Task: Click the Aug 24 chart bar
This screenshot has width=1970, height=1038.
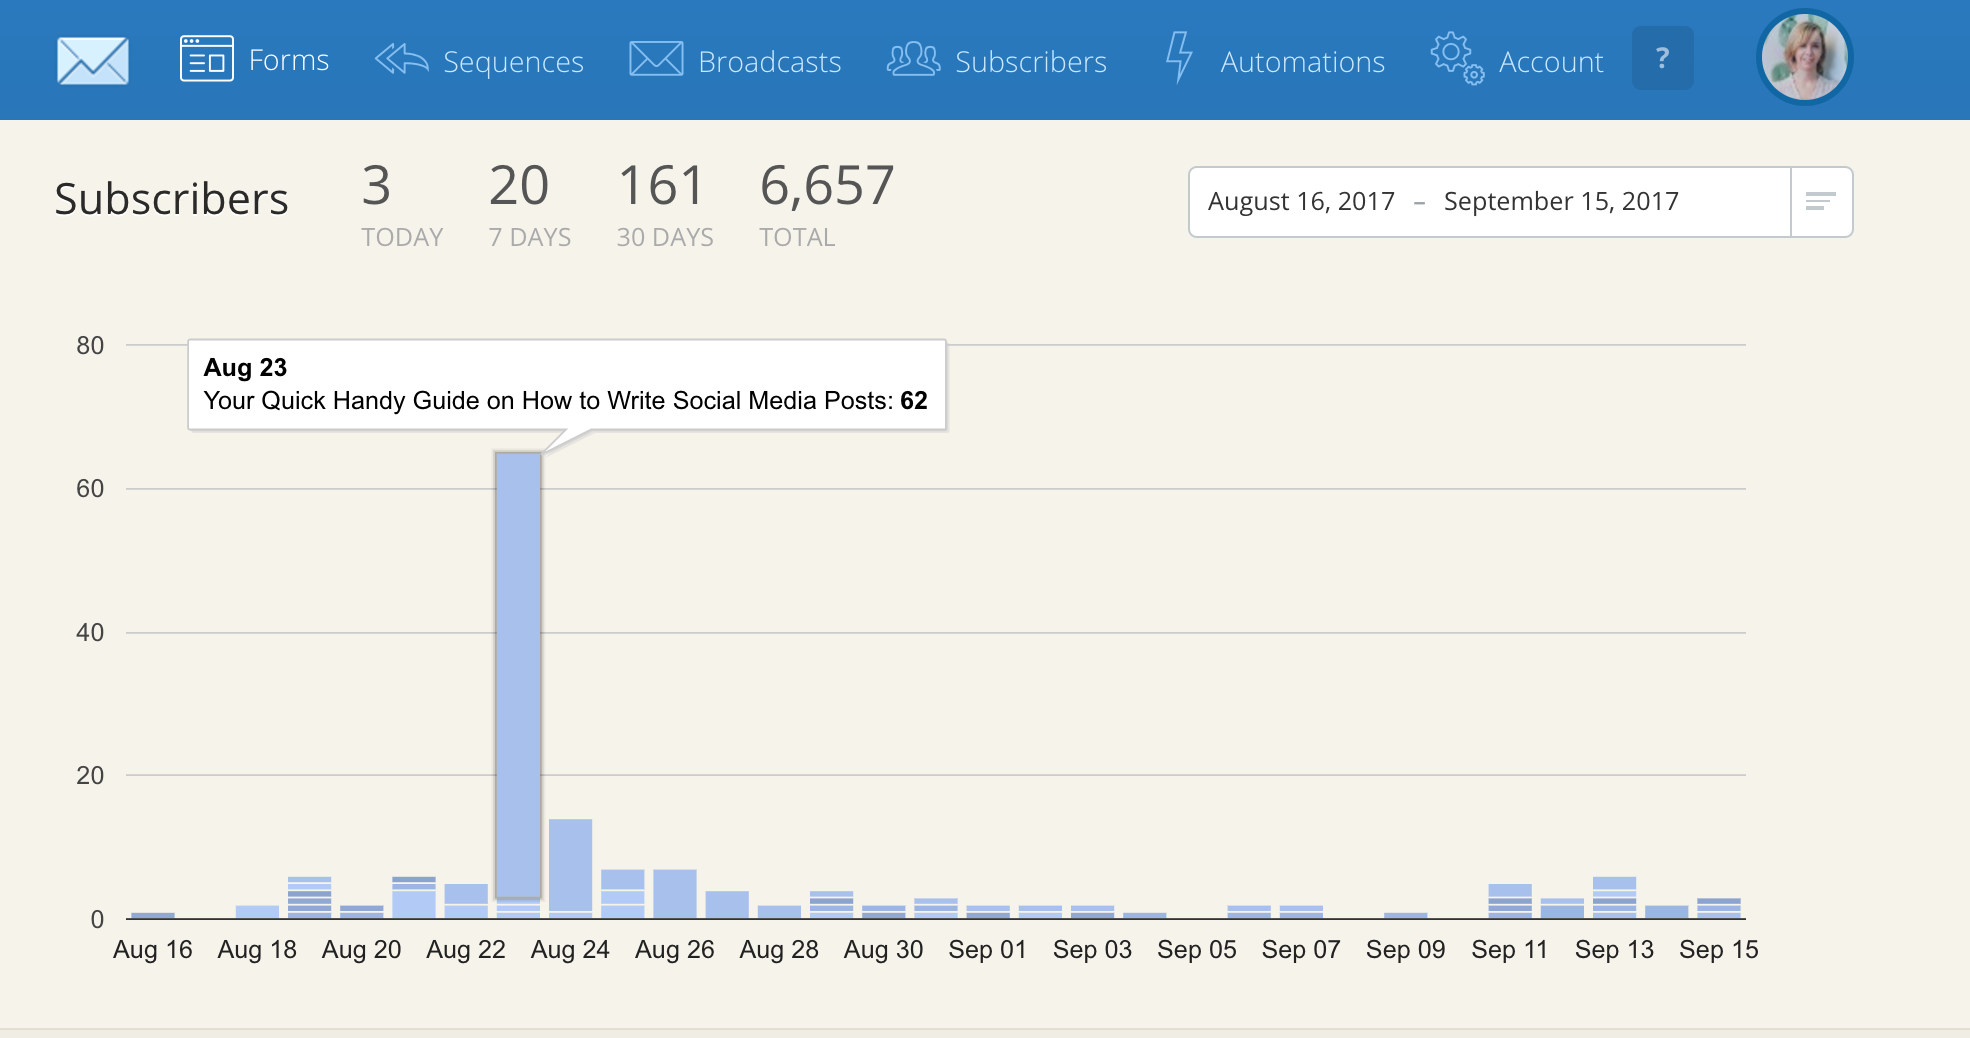Action: pos(570,866)
